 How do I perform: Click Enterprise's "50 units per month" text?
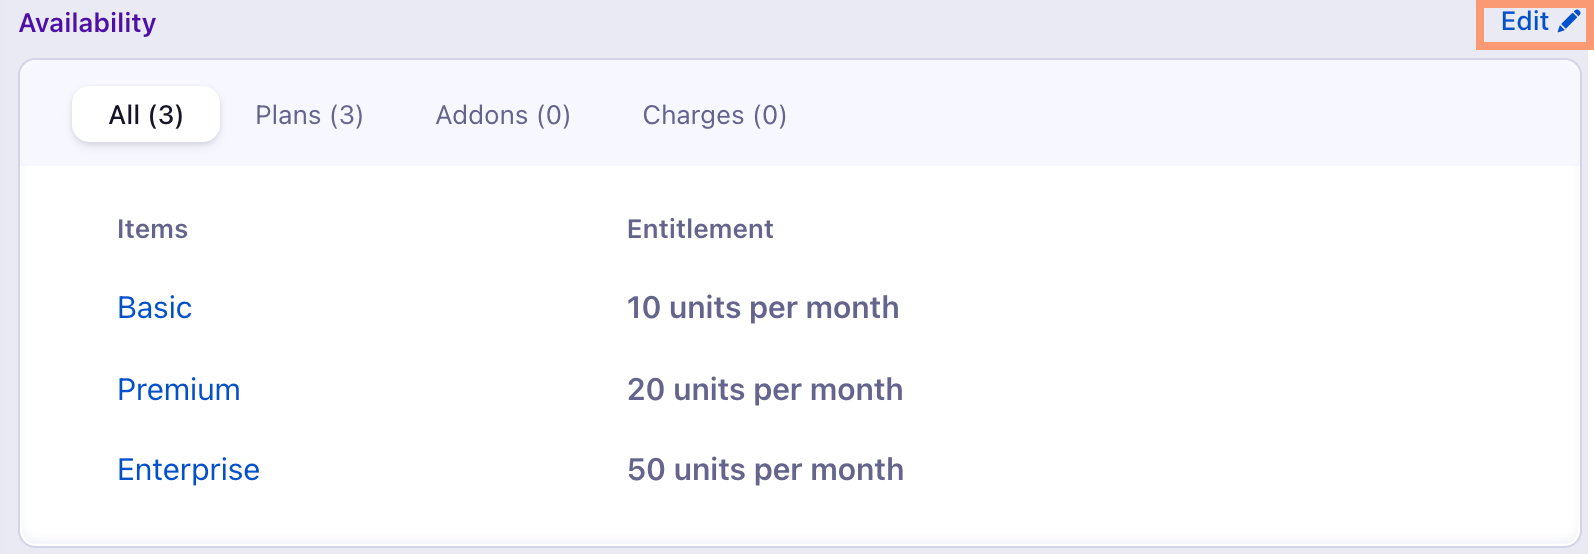click(x=765, y=469)
